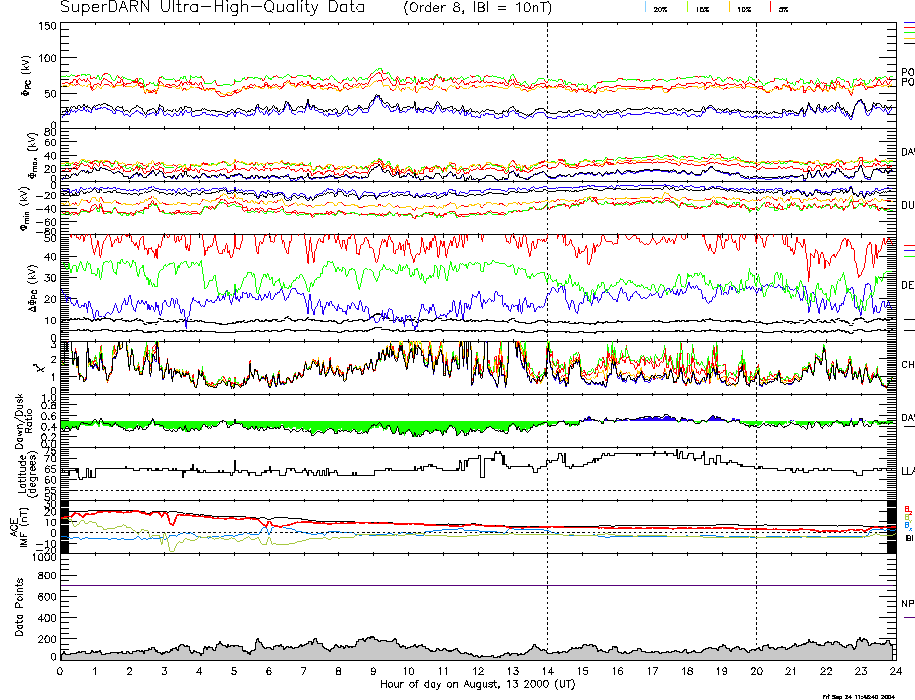Viewport: 915px width, 700px height.
Task: Click the dashed vertical line at hour 14
Action: pyautogui.click(x=547, y=300)
